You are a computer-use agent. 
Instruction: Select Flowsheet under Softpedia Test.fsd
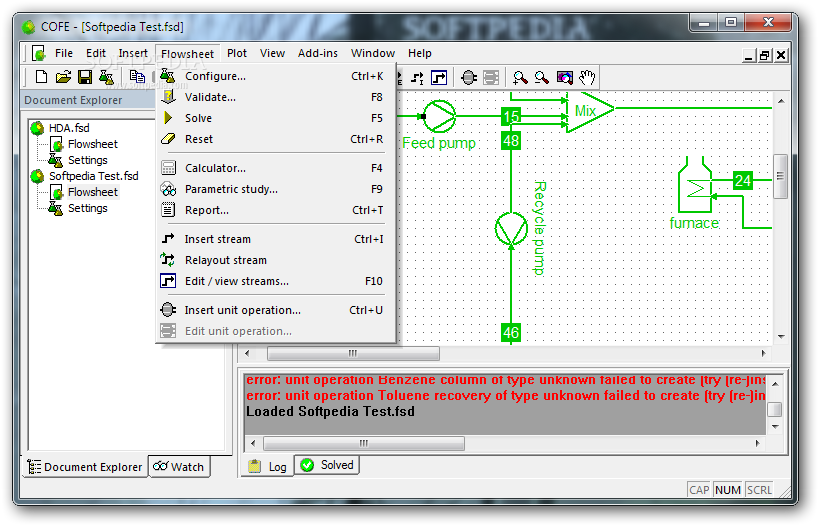[x=93, y=192]
